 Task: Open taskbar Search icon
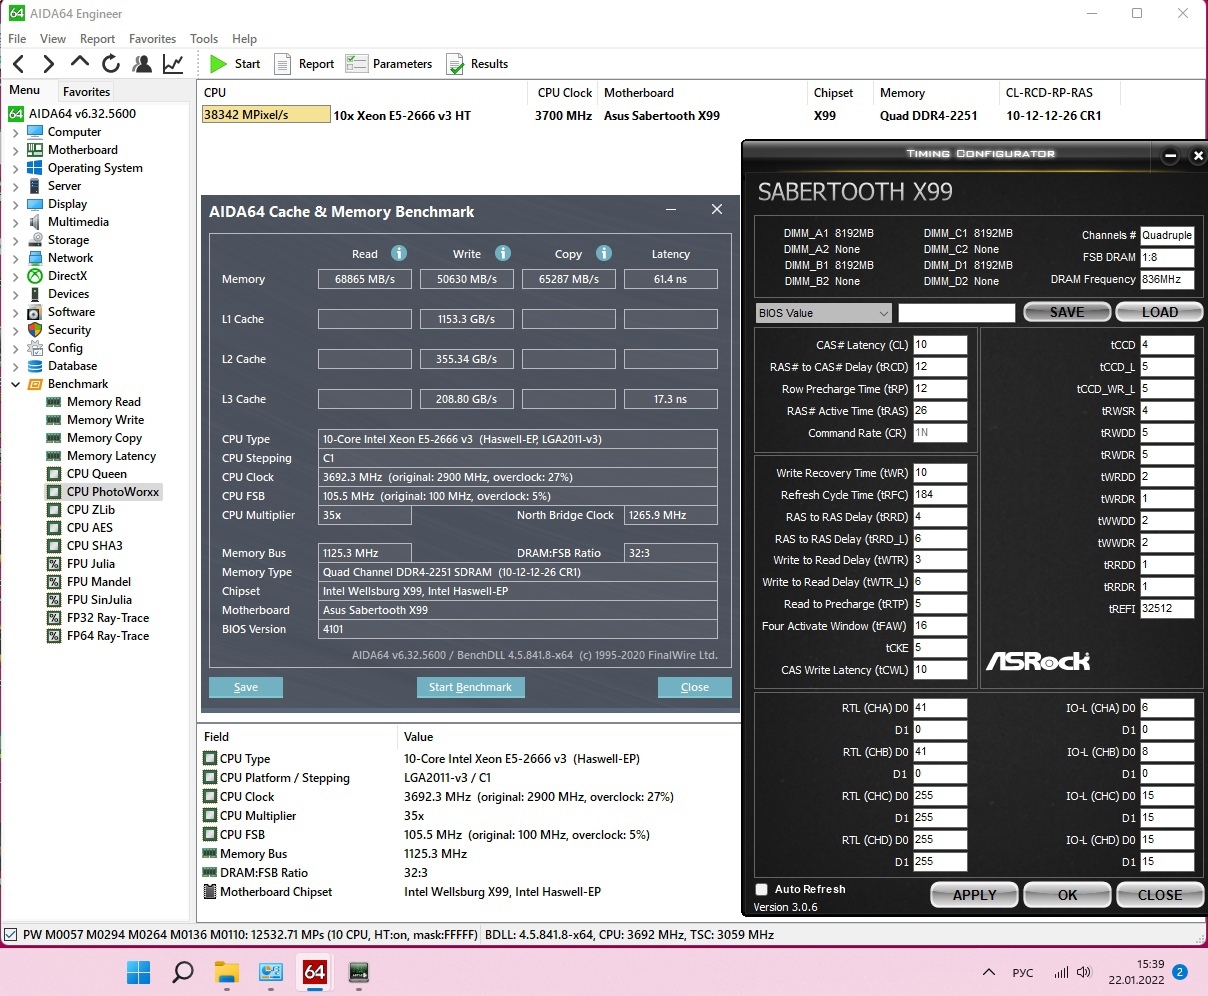(x=182, y=972)
